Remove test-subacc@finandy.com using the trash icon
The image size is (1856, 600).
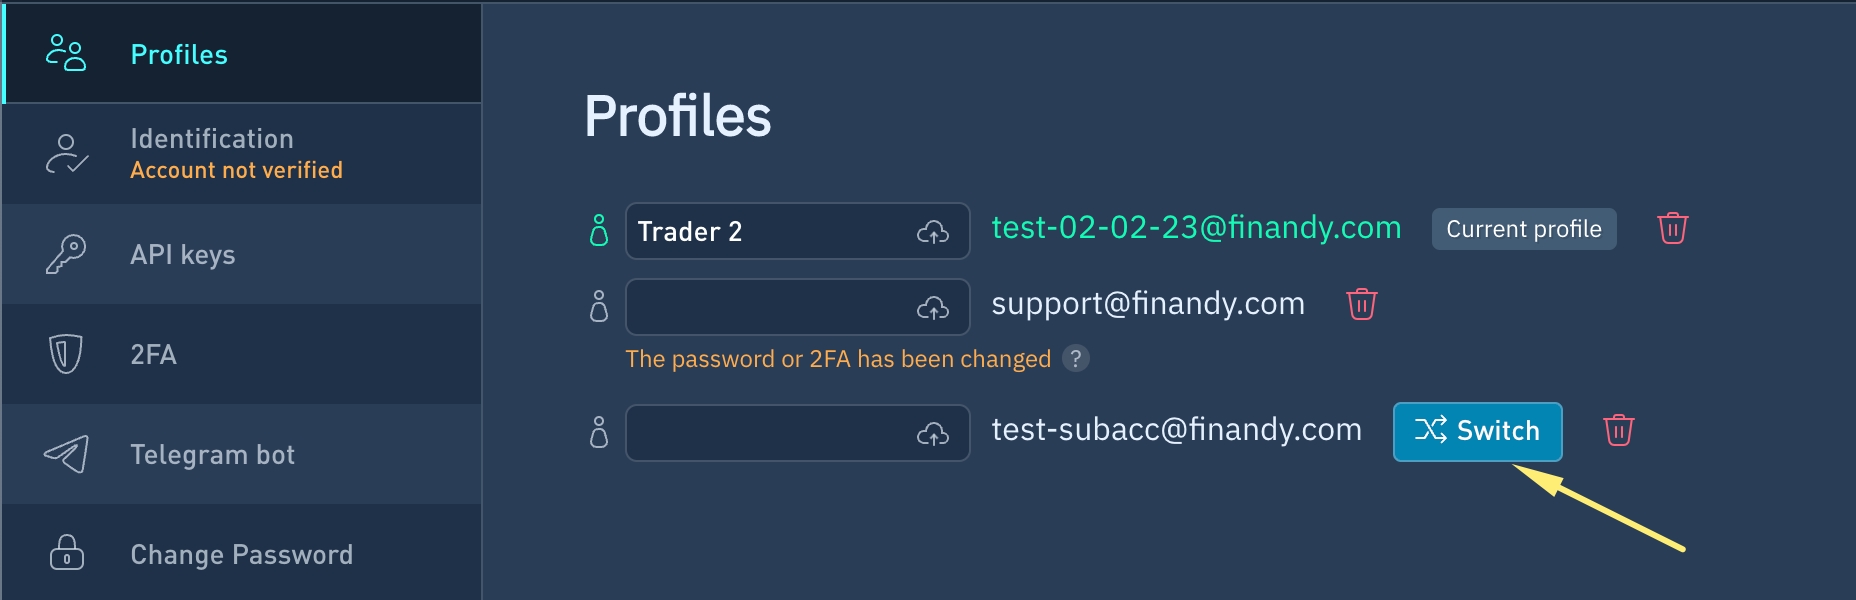point(1619,431)
